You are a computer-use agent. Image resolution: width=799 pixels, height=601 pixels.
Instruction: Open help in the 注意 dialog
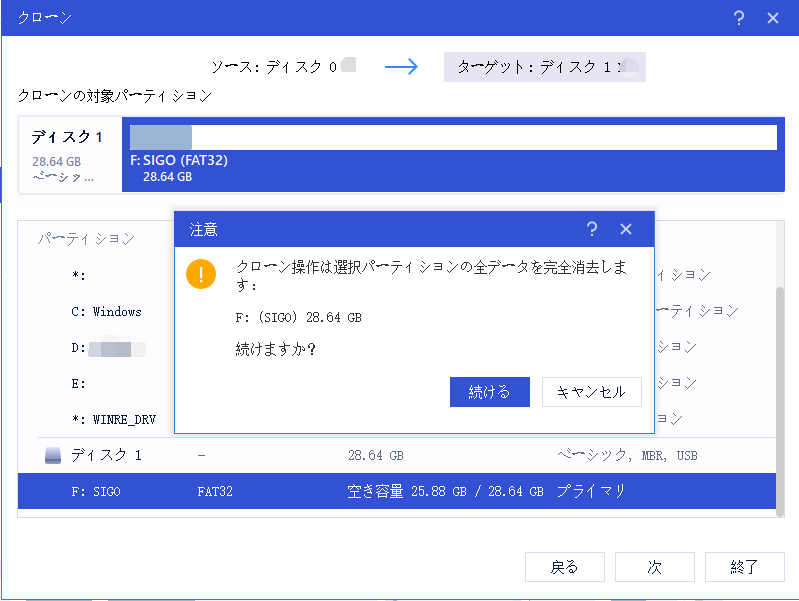pyautogui.click(x=592, y=229)
